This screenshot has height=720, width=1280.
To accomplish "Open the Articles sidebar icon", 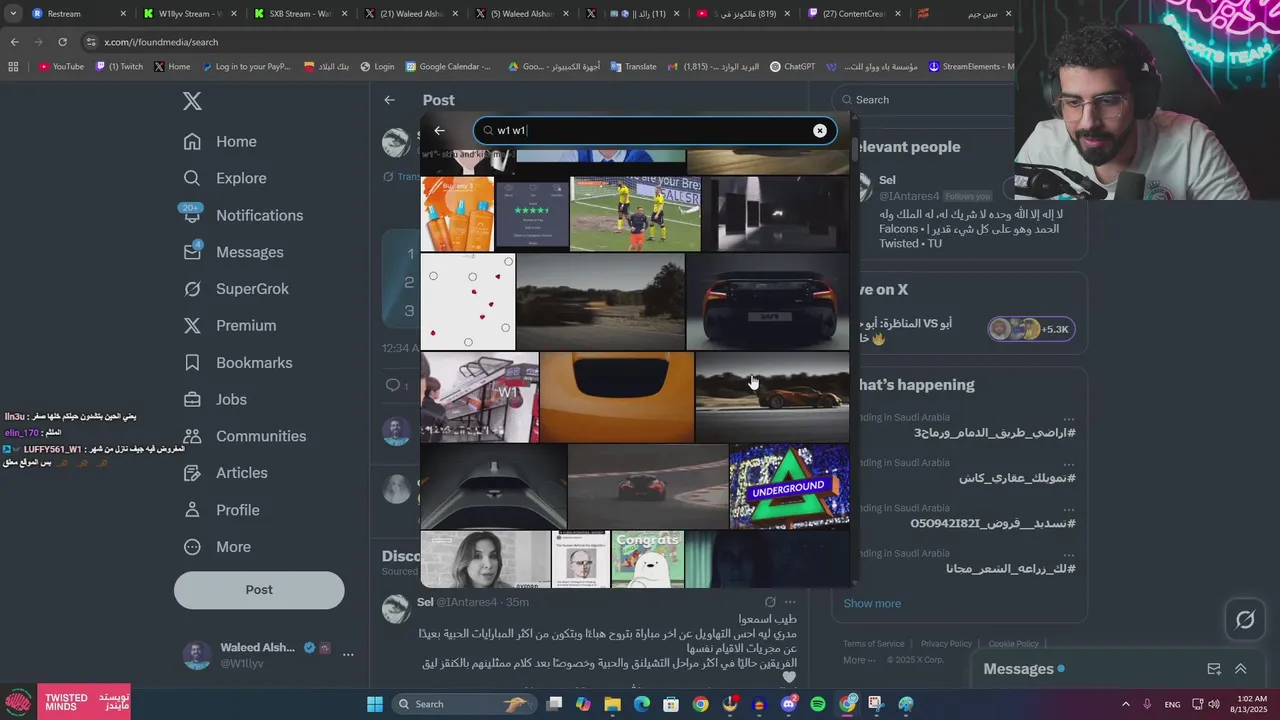I will (x=193, y=473).
